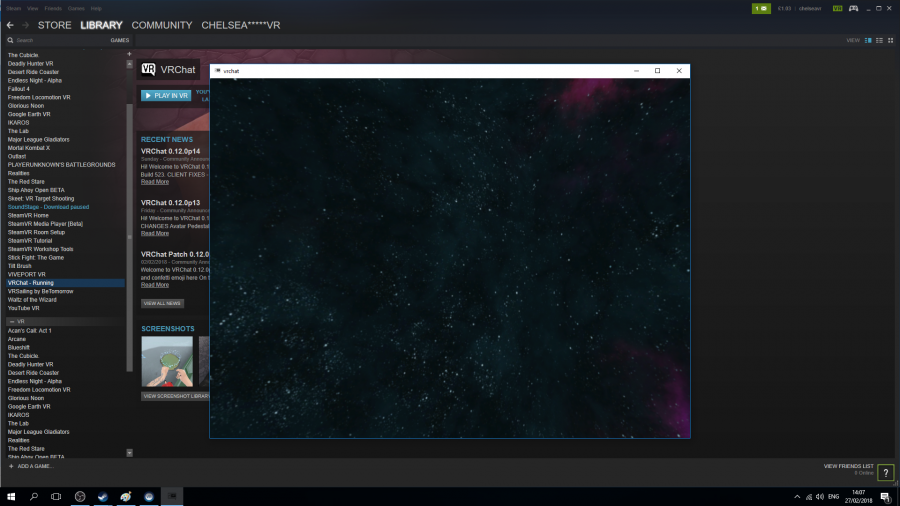Go to the COMMUNITY tab
900x506 pixels.
click(x=162, y=25)
